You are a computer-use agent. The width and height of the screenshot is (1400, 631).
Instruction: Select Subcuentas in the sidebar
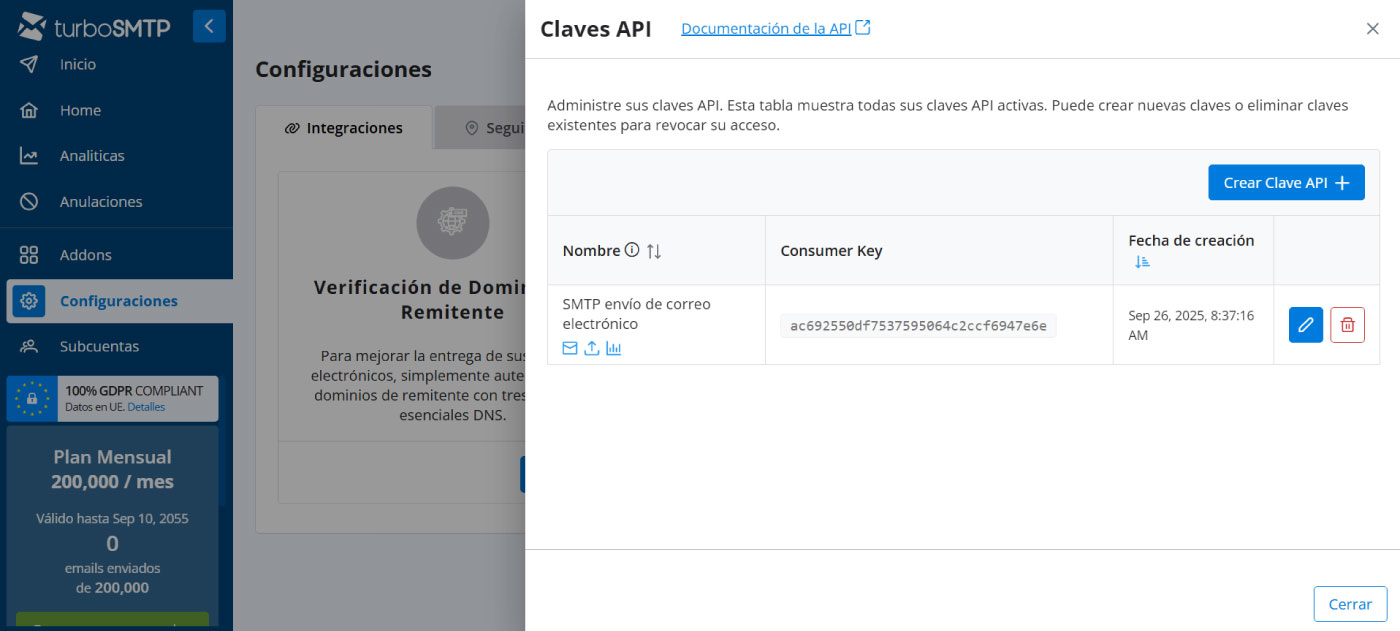[x=99, y=347]
